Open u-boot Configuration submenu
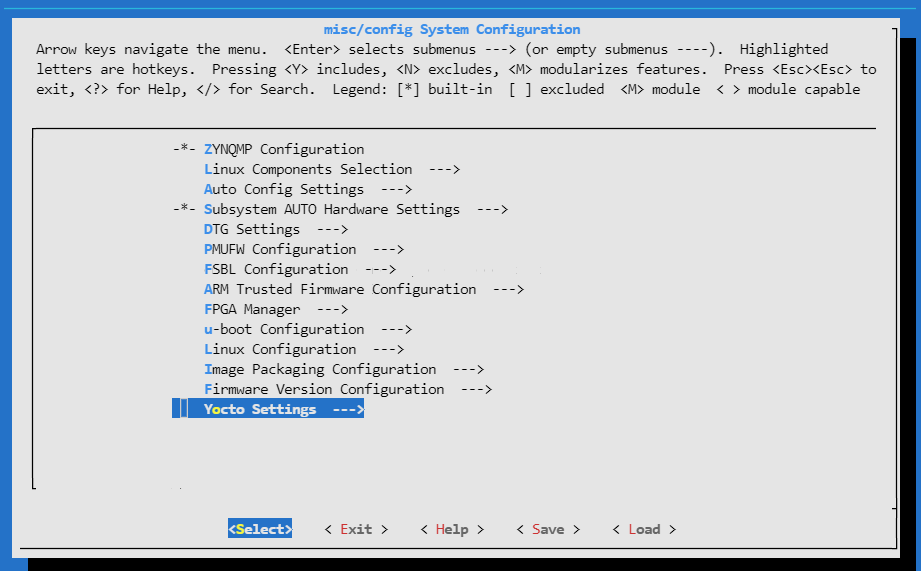The image size is (921, 571). click(x=308, y=329)
